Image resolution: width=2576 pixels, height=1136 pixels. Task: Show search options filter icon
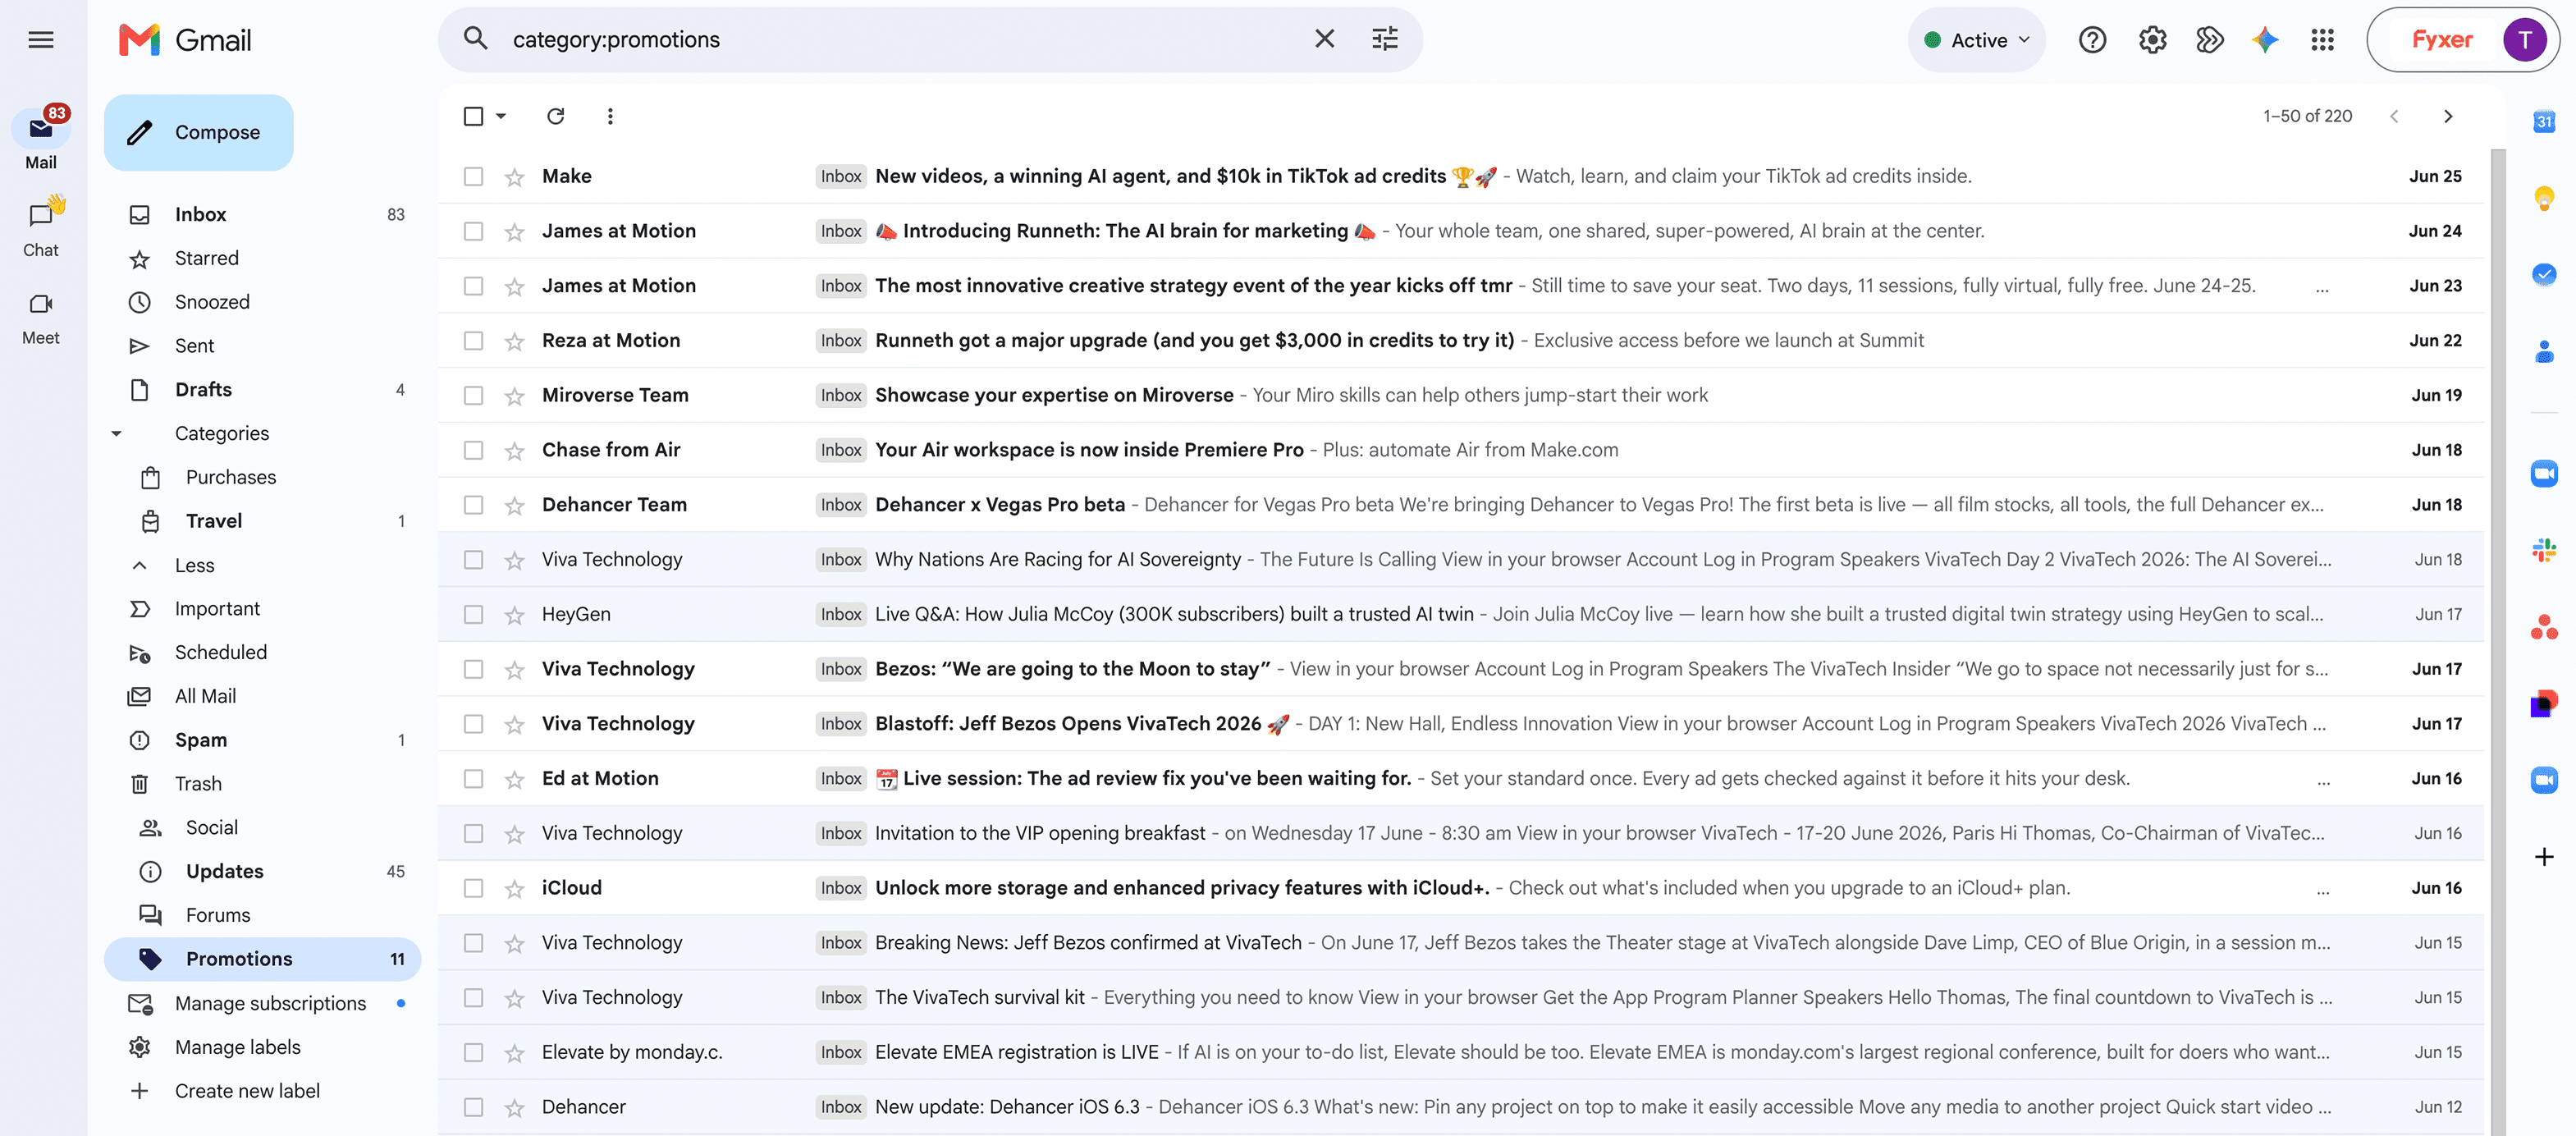(x=1385, y=39)
